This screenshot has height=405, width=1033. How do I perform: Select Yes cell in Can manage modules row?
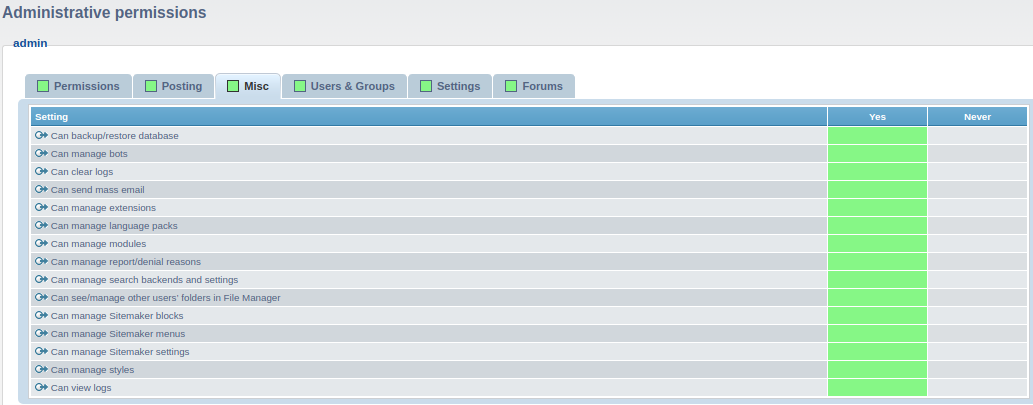[x=878, y=243]
